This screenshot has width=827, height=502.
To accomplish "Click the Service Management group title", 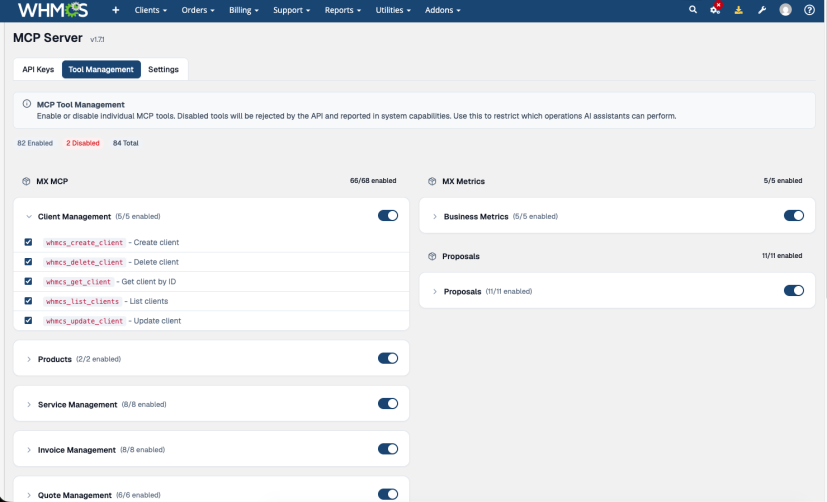I will [78, 404].
